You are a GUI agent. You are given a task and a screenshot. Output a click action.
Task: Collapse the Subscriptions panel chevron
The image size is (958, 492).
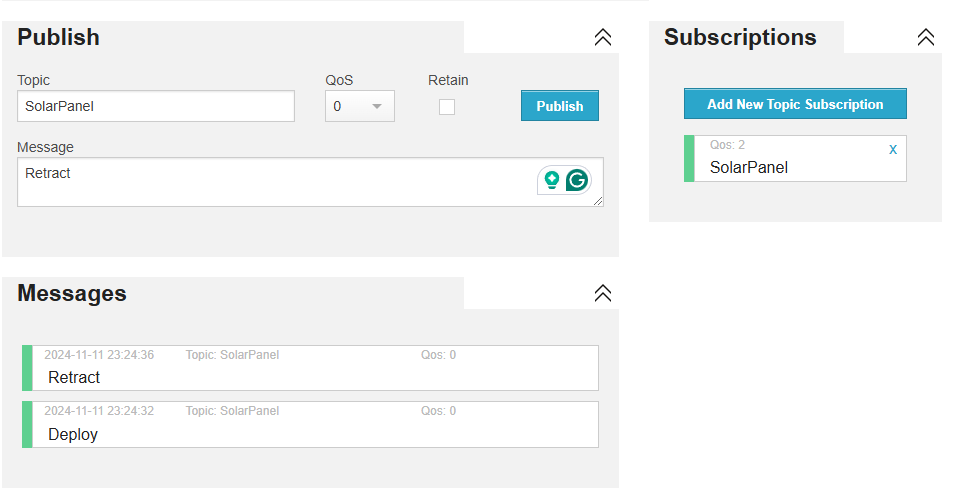click(925, 37)
